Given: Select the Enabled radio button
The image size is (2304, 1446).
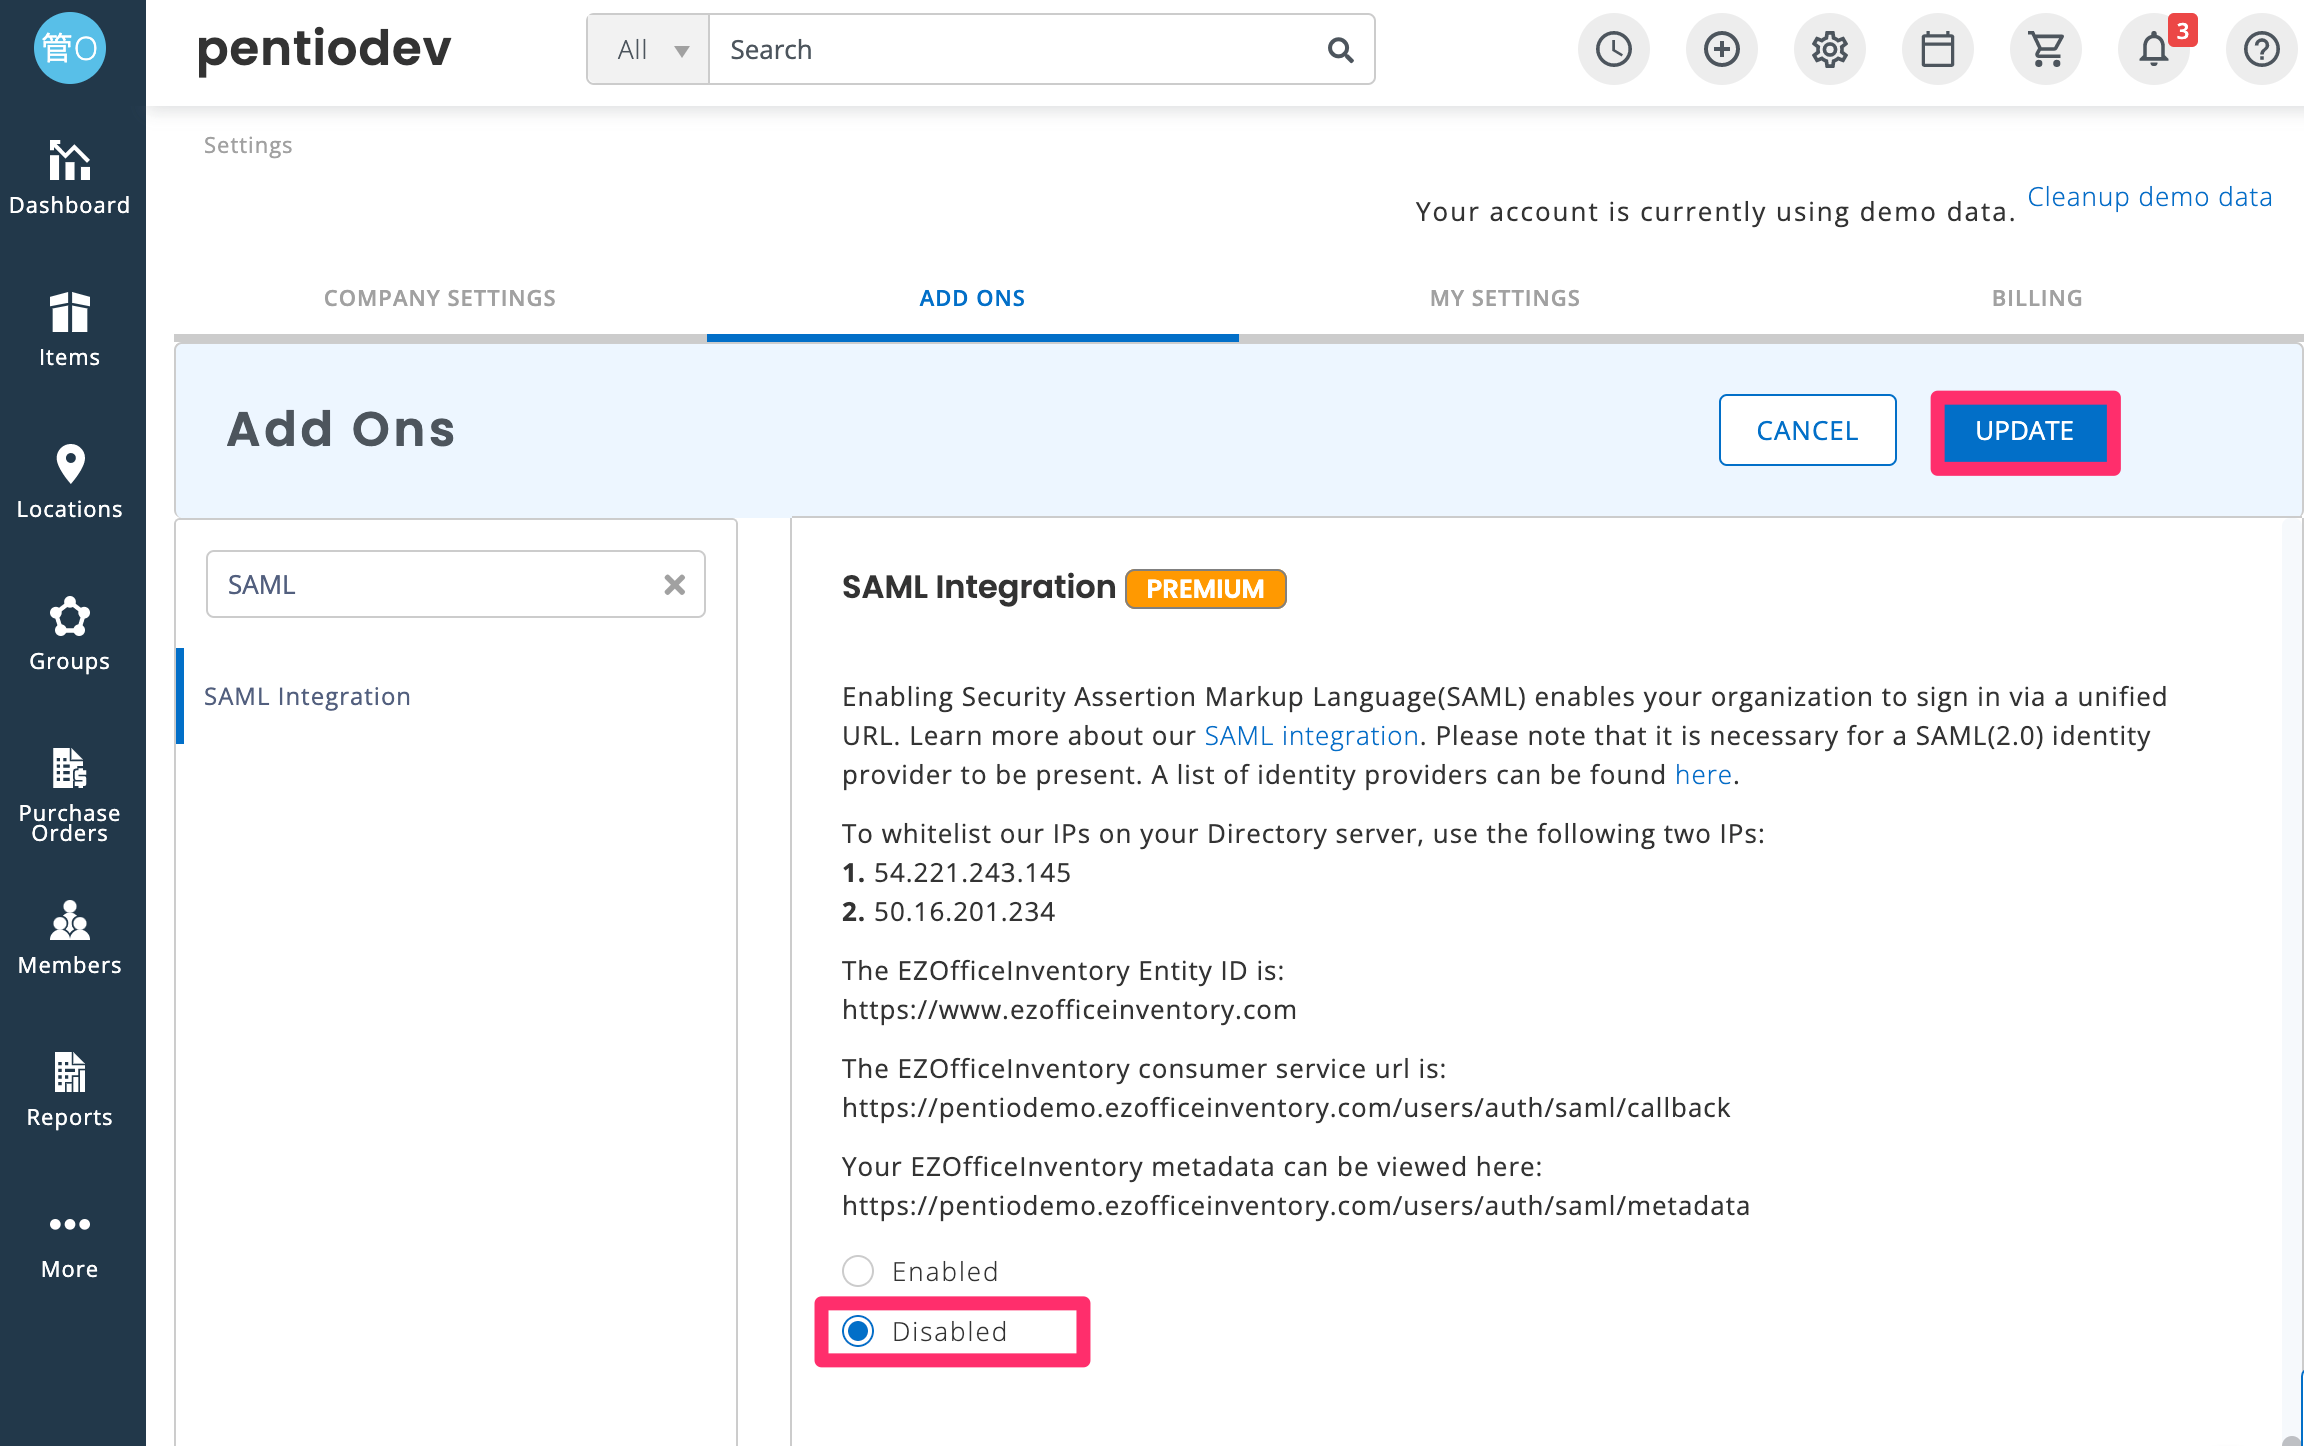Looking at the screenshot, I should [858, 1271].
